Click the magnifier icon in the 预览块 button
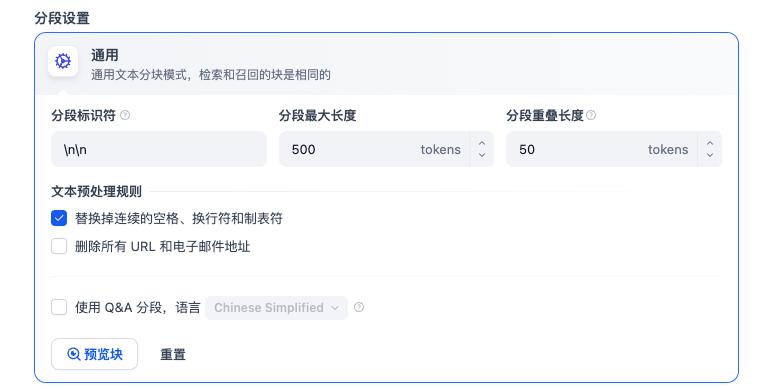 coord(73,354)
